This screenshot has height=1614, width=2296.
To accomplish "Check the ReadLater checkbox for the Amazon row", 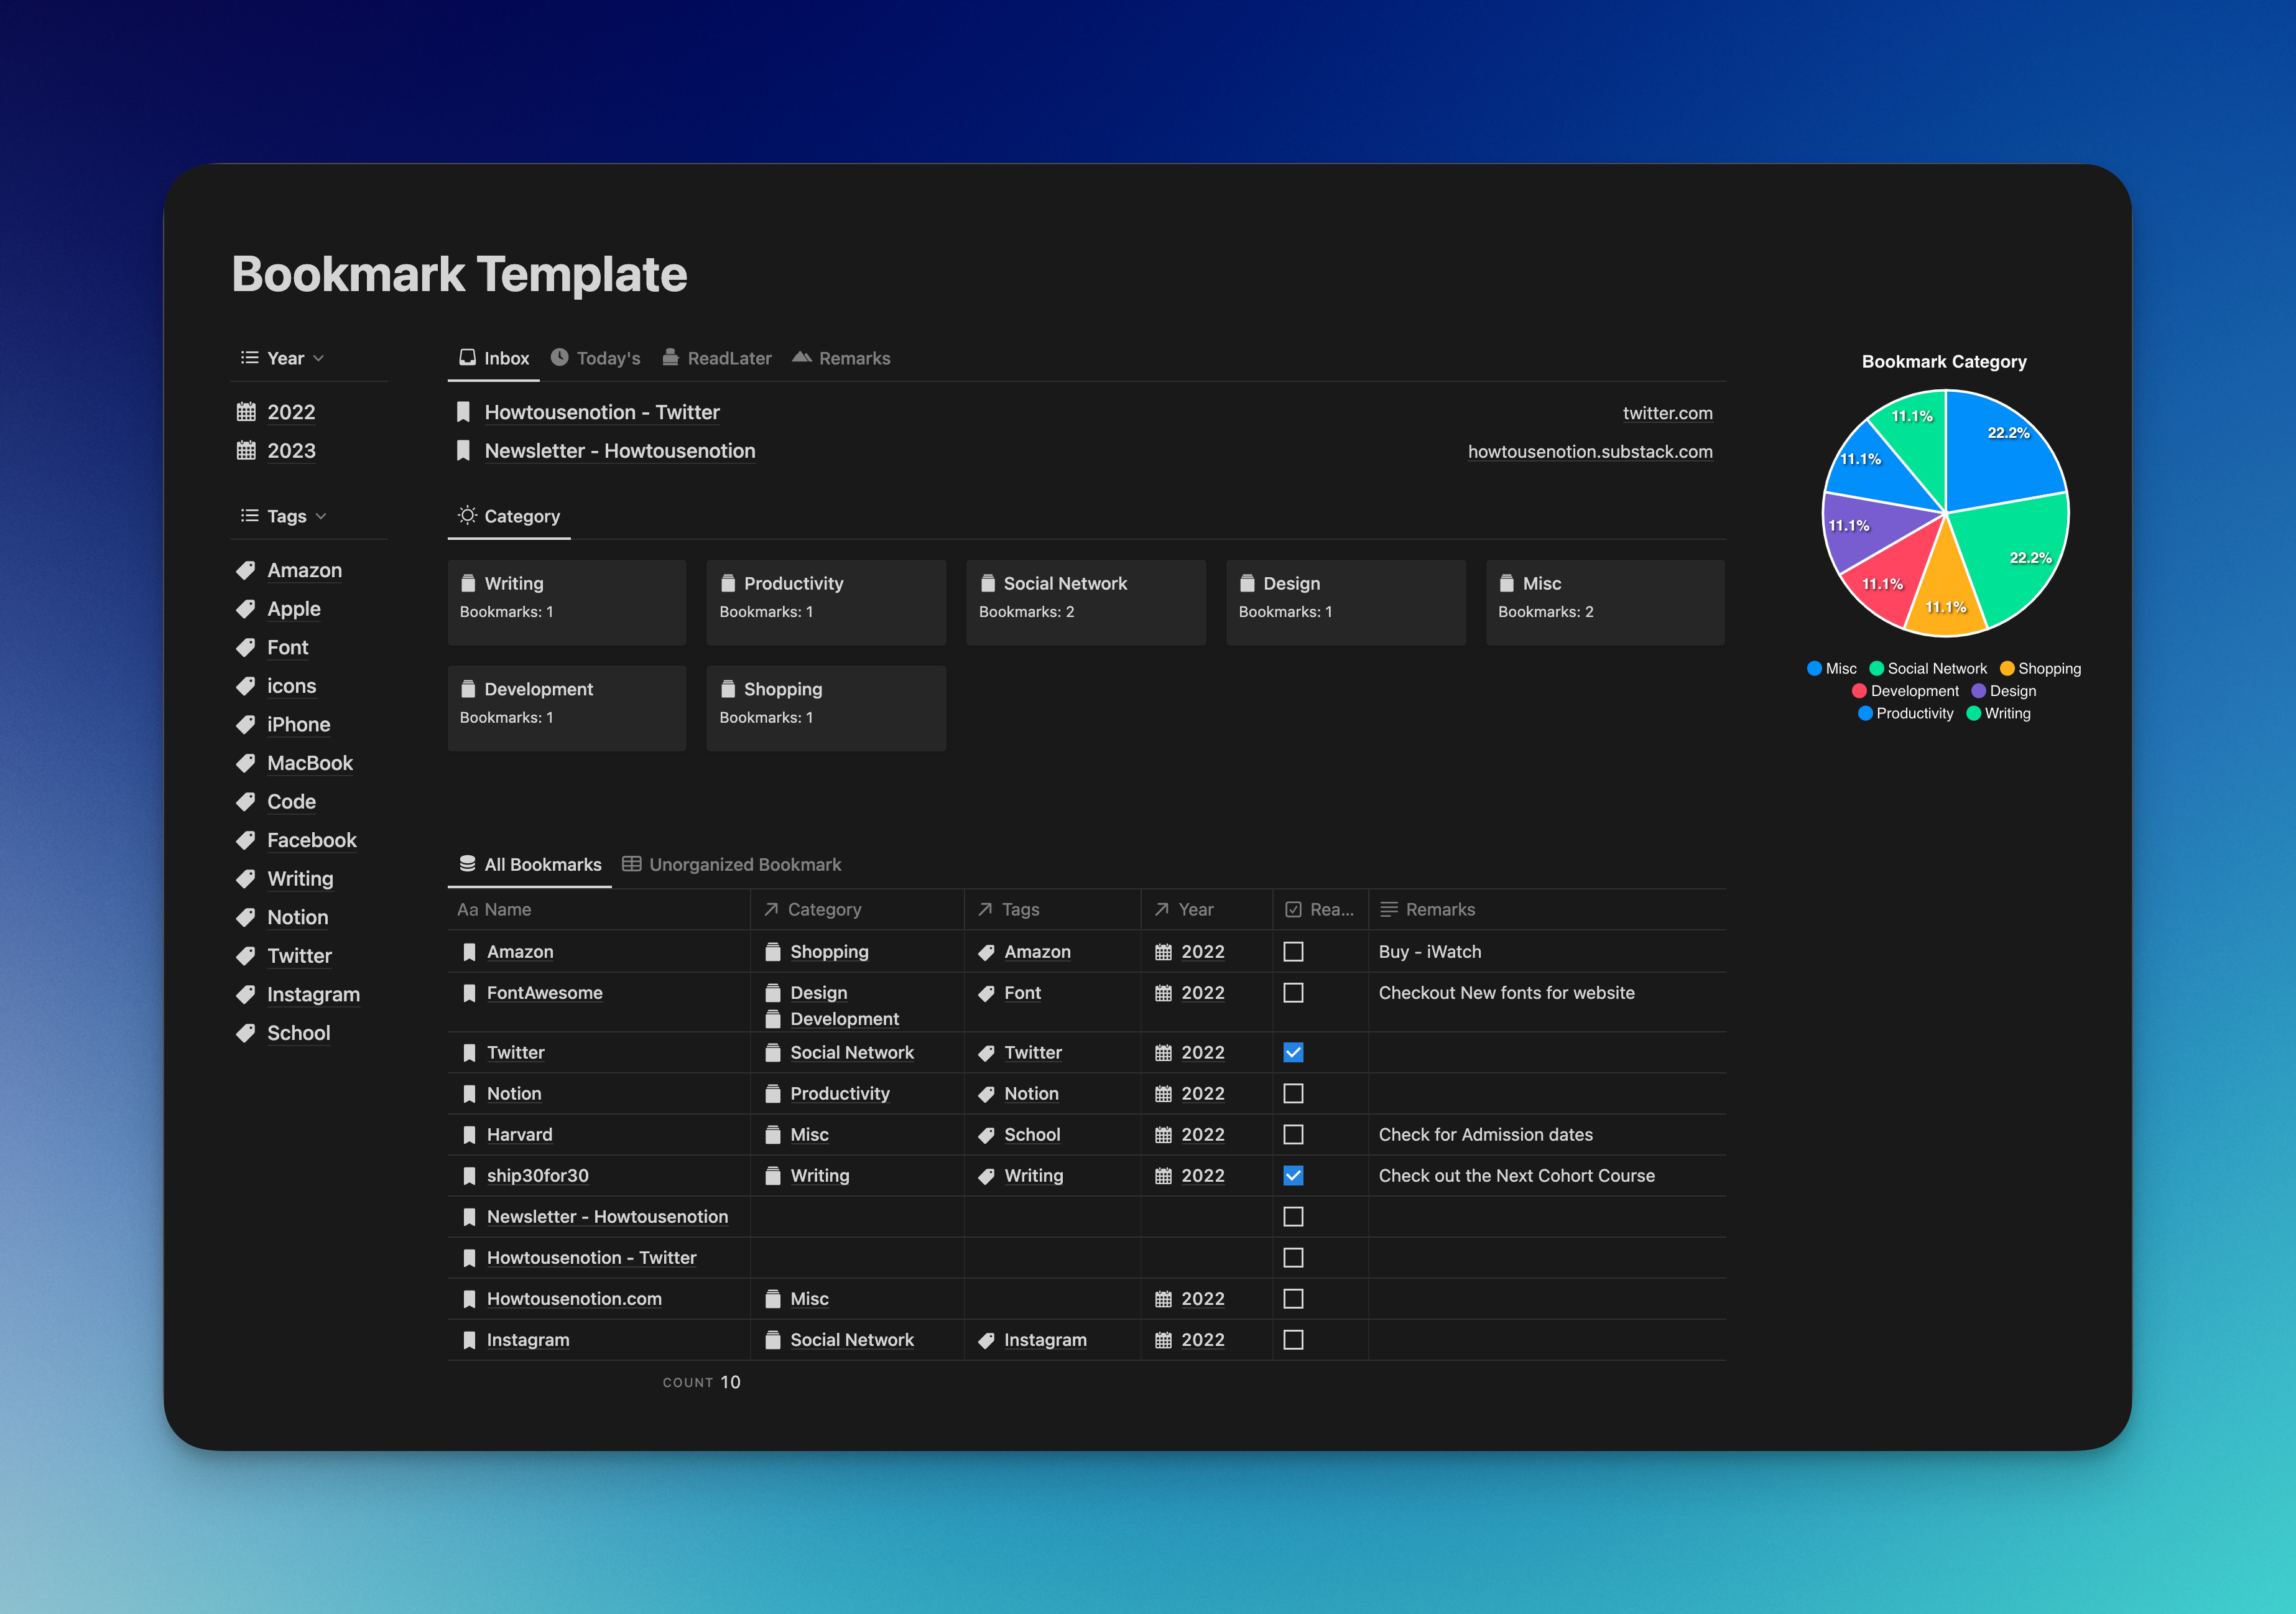I will coord(1293,952).
